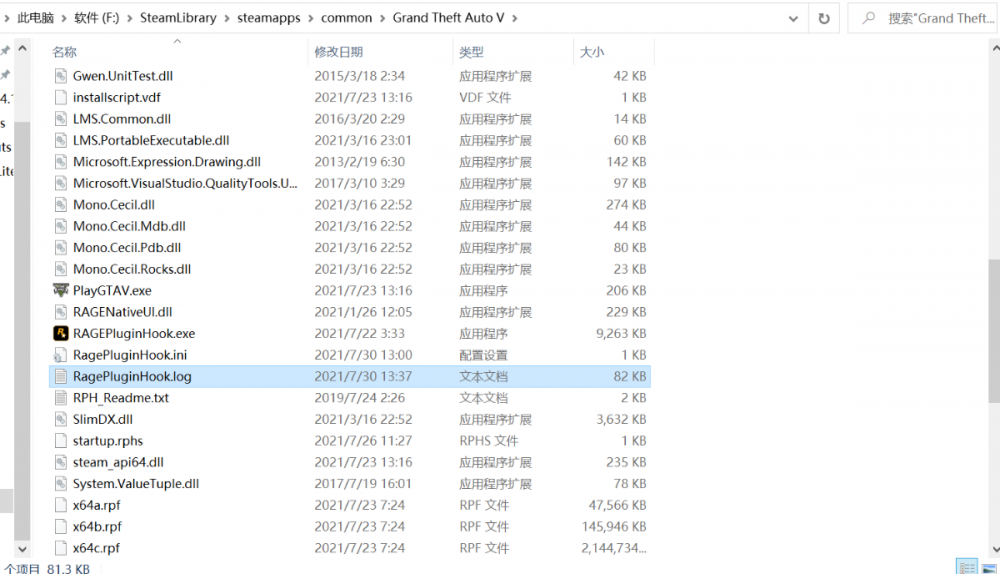Image resolution: width=1000 pixels, height=574 pixels.
Task: Click the RagePluginHook.log text document icon
Action: coord(61,376)
